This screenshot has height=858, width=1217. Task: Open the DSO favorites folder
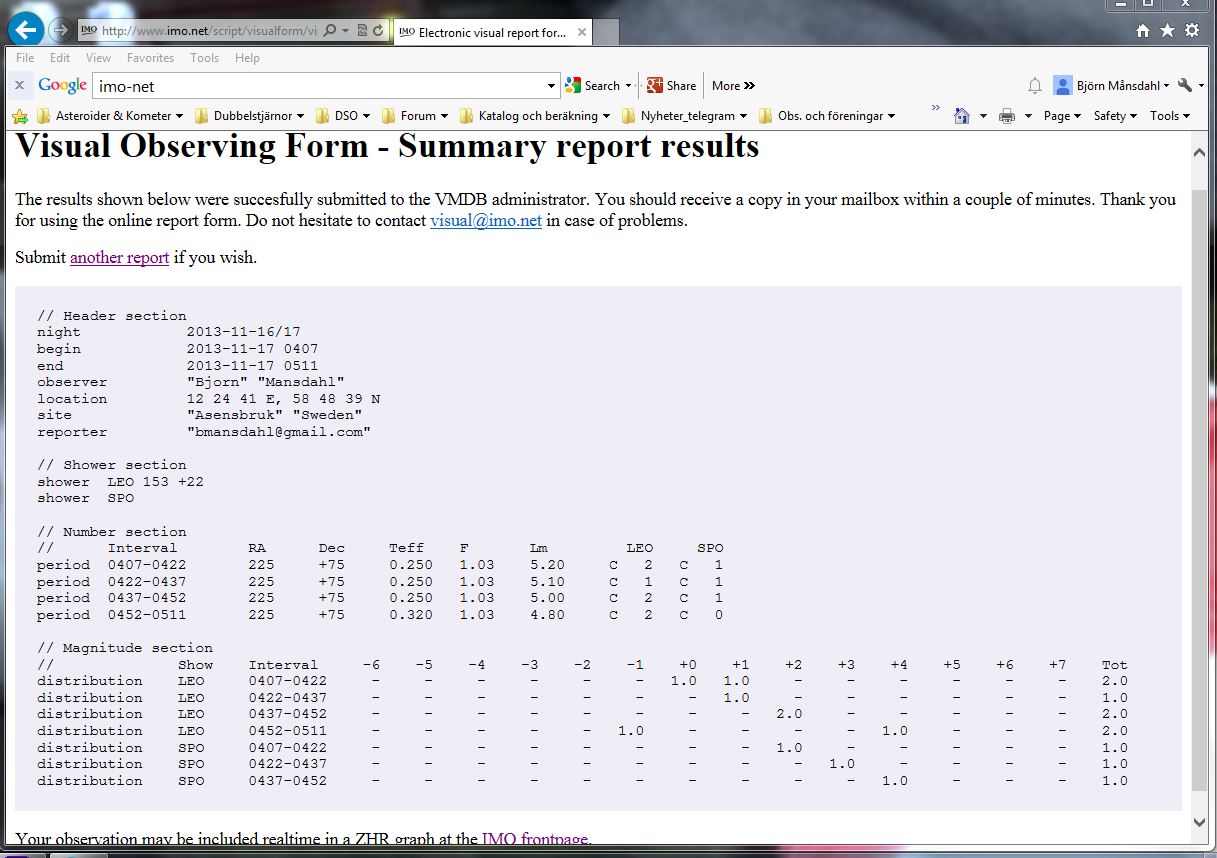click(342, 116)
